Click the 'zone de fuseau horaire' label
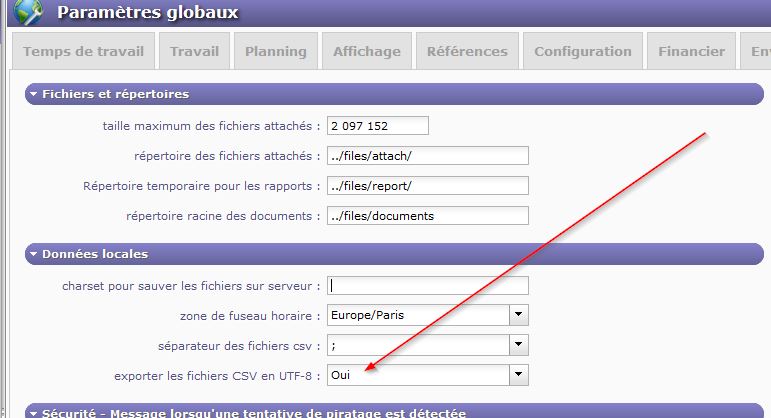 [x=250, y=316]
